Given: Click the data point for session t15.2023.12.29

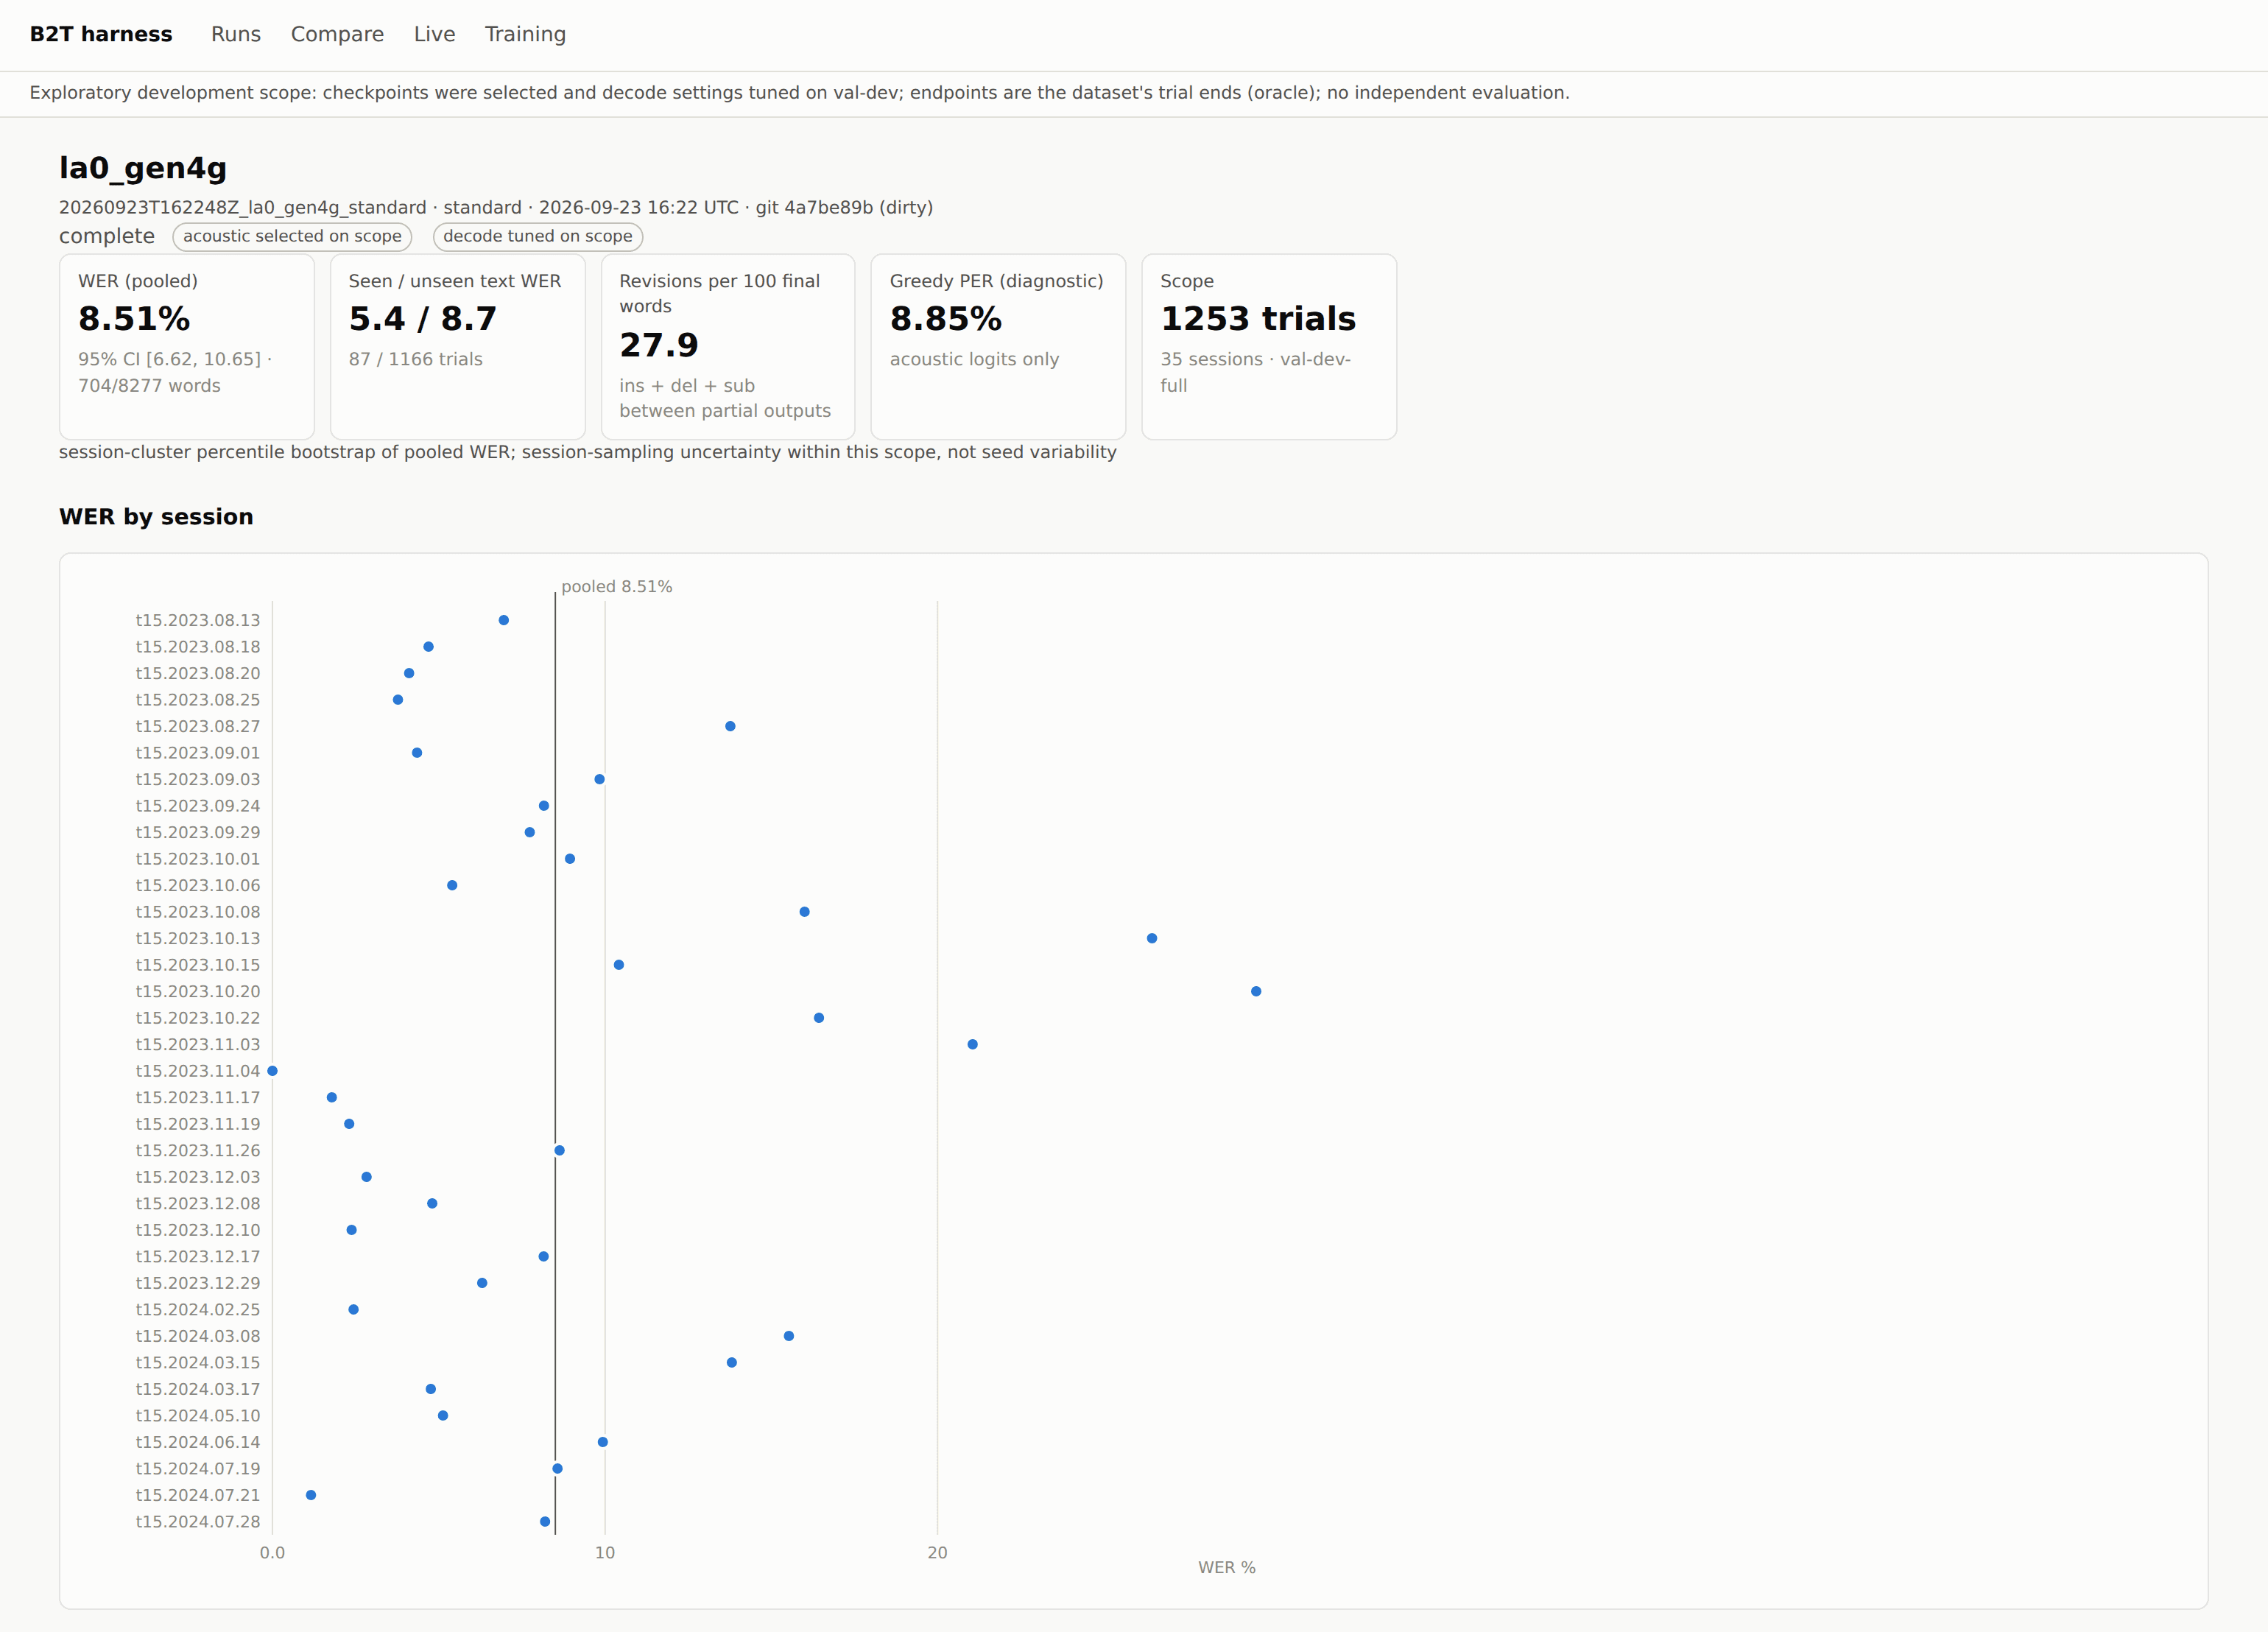Looking at the screenshot, I should tap(482, 1283).
